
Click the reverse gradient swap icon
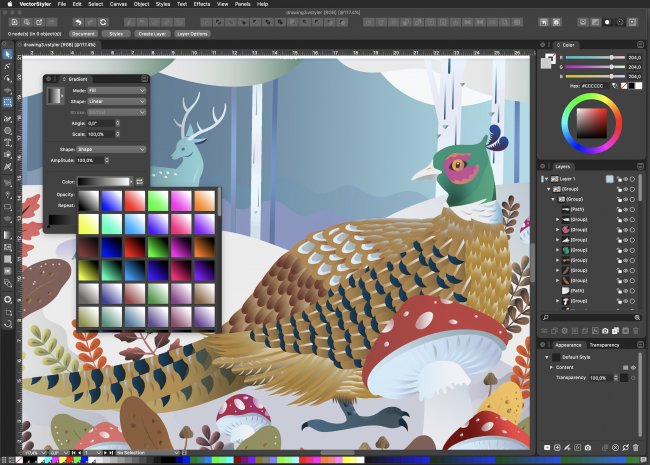pyautogui.click(x=140, y=181)
